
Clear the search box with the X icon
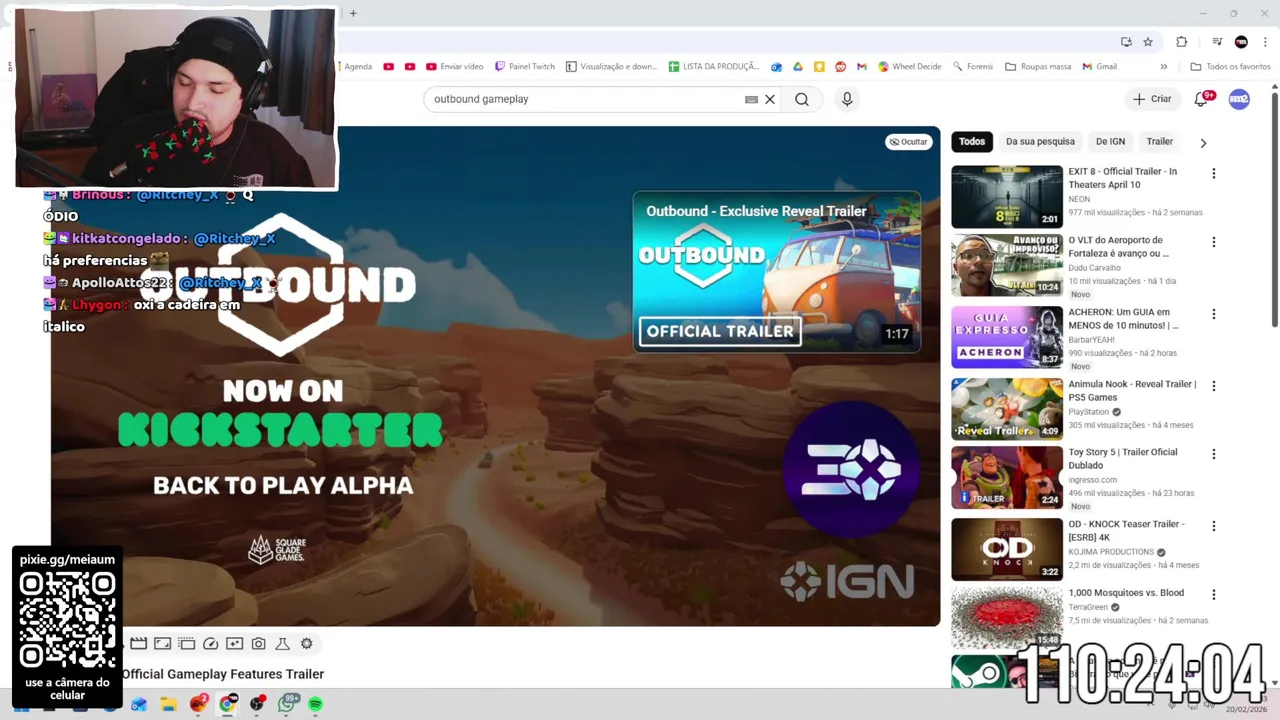(x=770, y=99)
